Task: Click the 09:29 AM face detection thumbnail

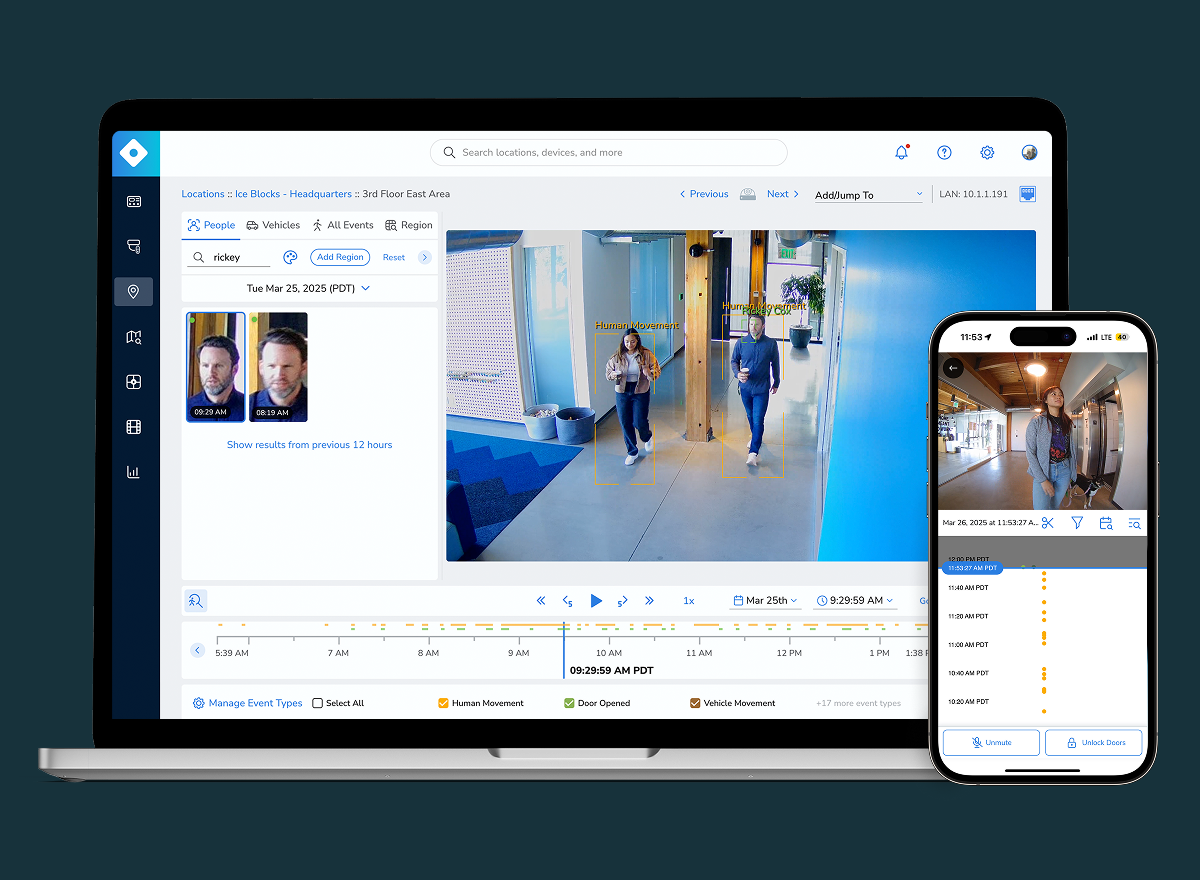Action: click(215, 367)
